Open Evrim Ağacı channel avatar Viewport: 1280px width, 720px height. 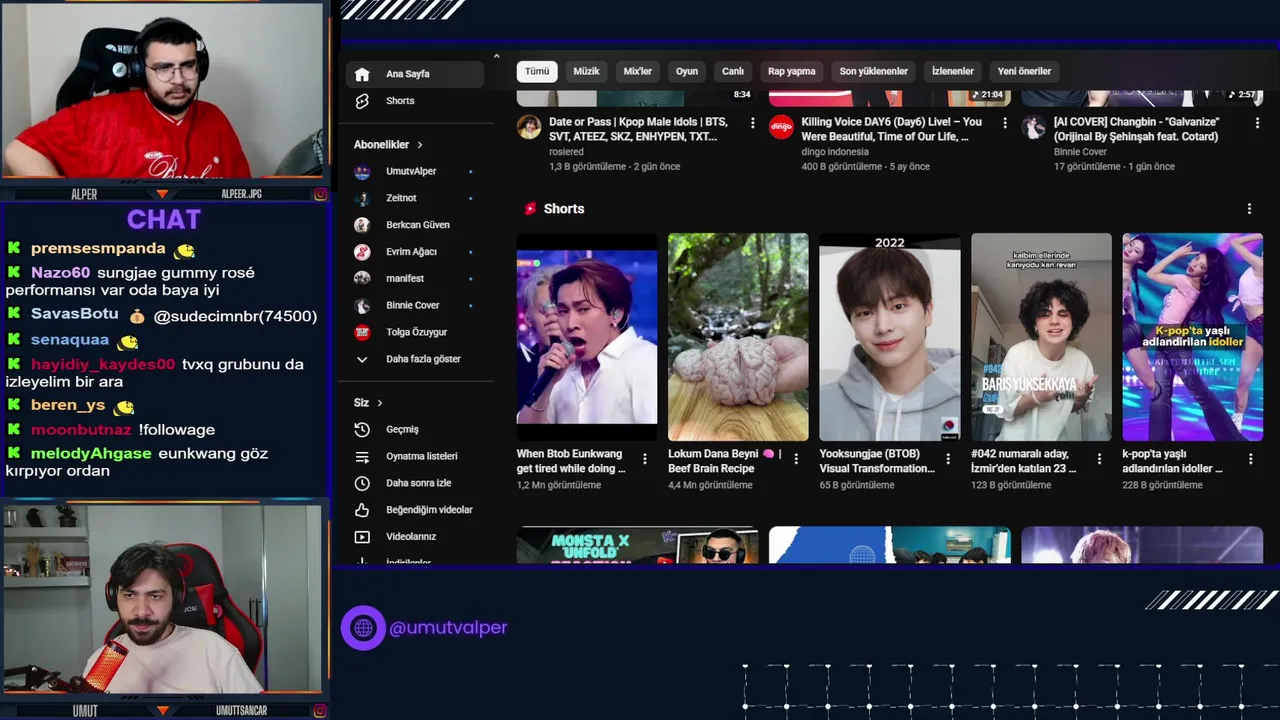362,252
